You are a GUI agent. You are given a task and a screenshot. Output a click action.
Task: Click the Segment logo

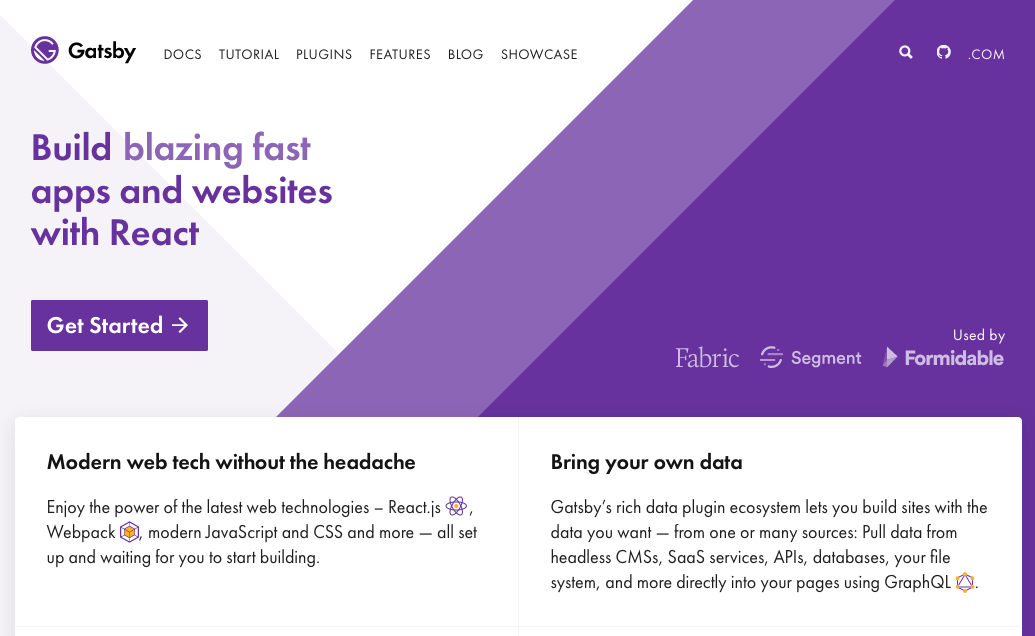[x=811, y=358]
